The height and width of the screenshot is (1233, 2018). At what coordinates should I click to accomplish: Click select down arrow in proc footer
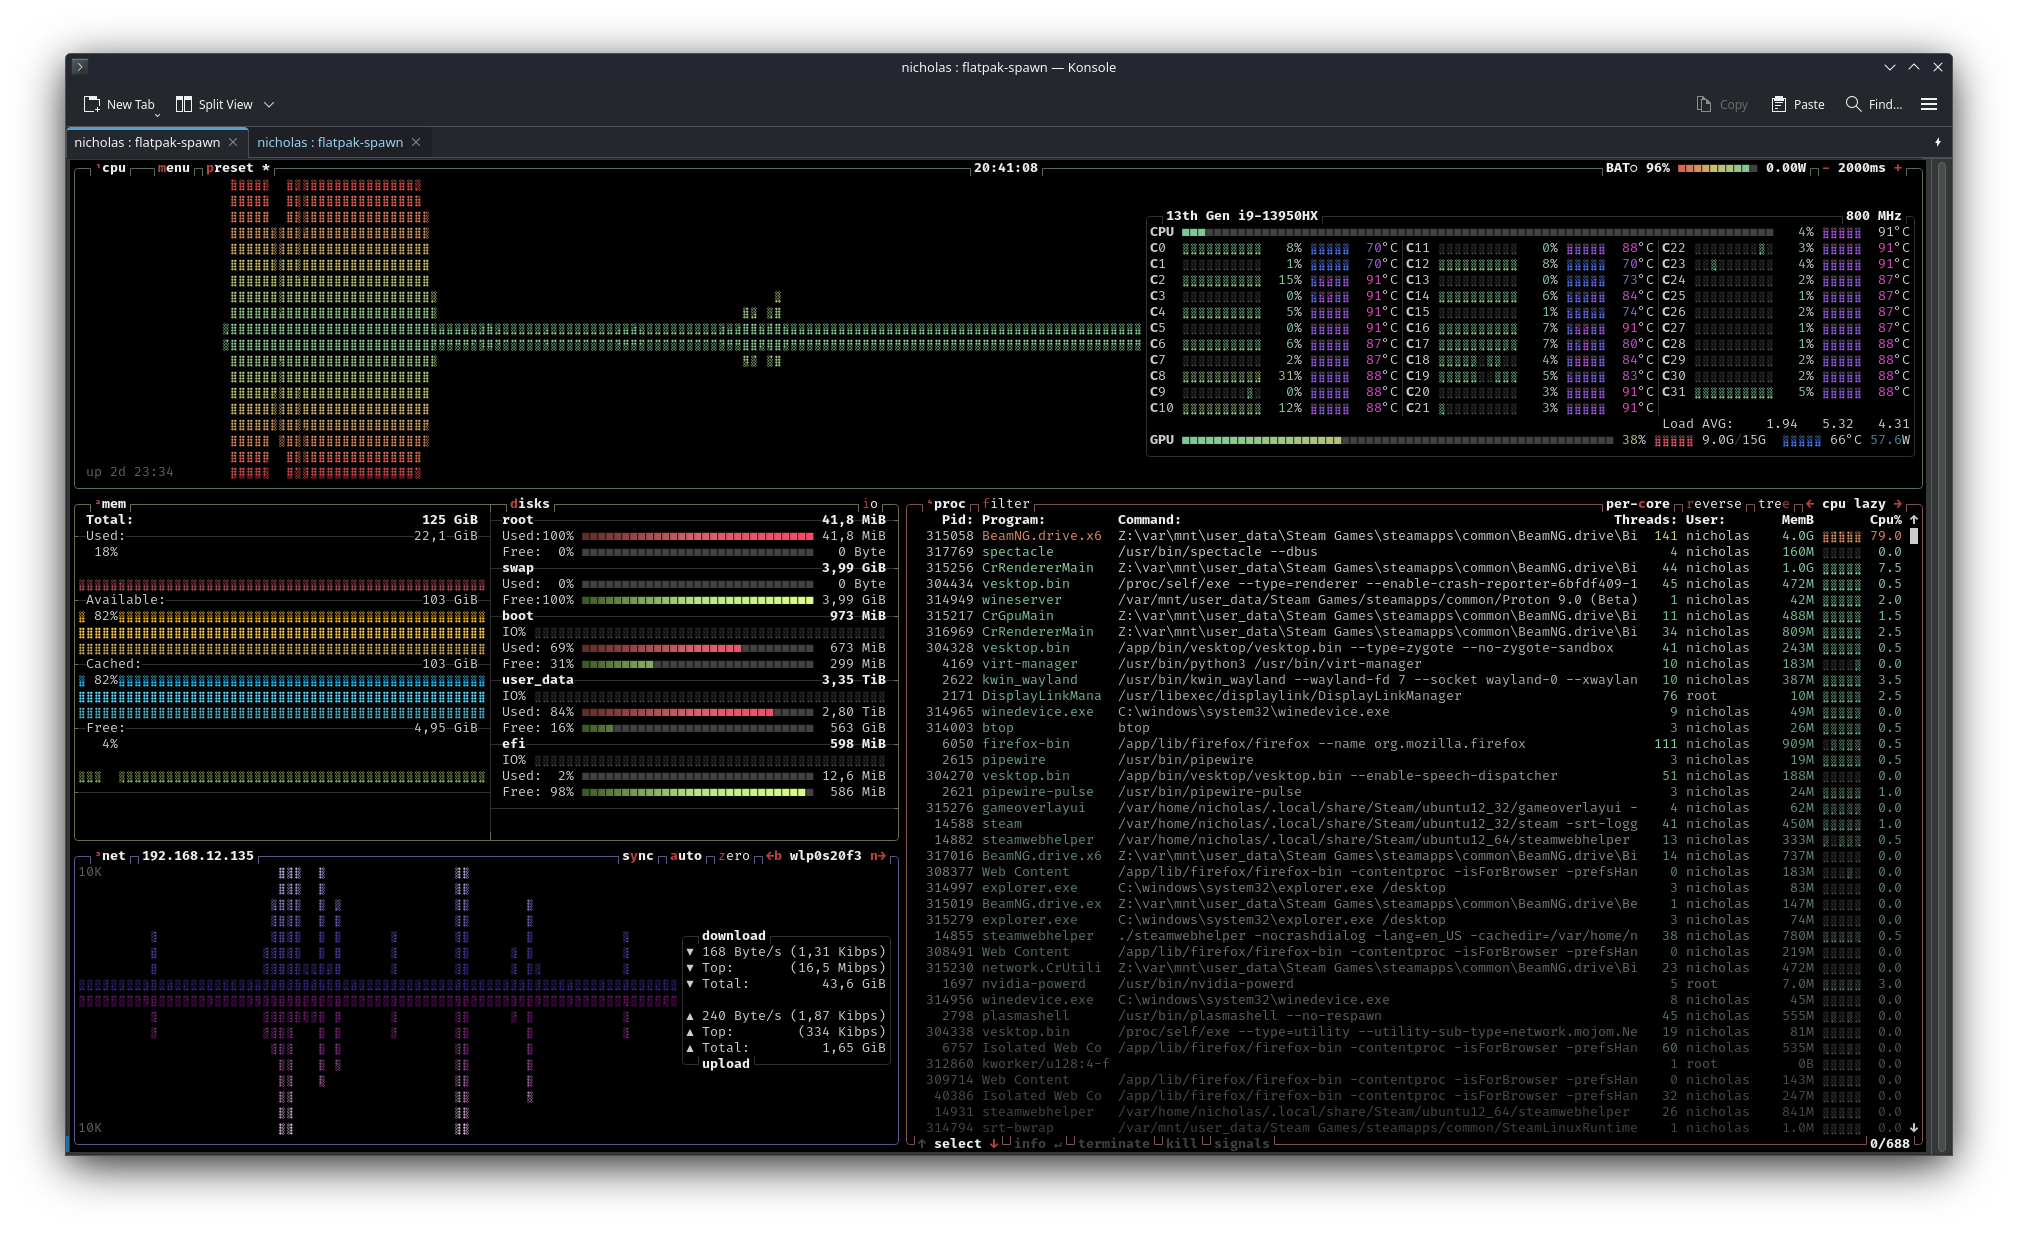(994, 1144)
